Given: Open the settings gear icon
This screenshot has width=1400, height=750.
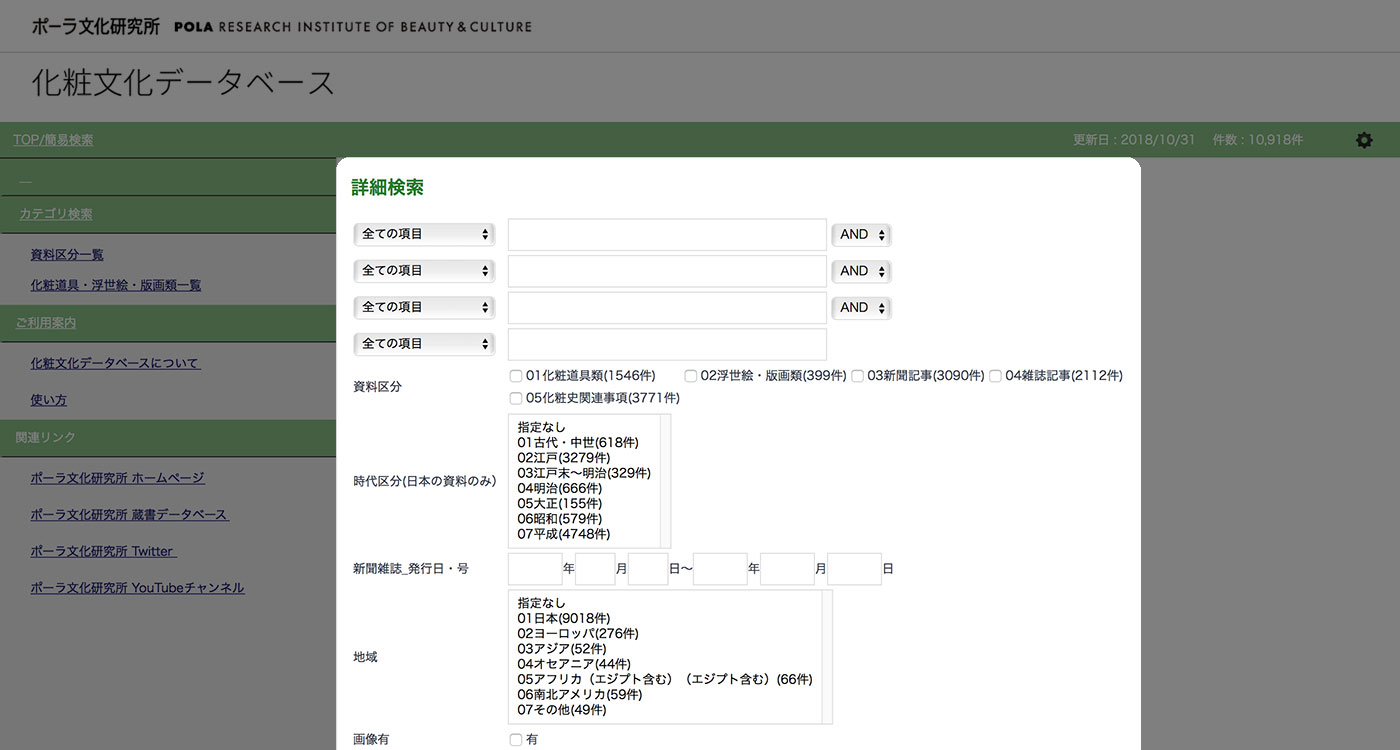Looking at the screenshot, I should (x=1364, y=140).
